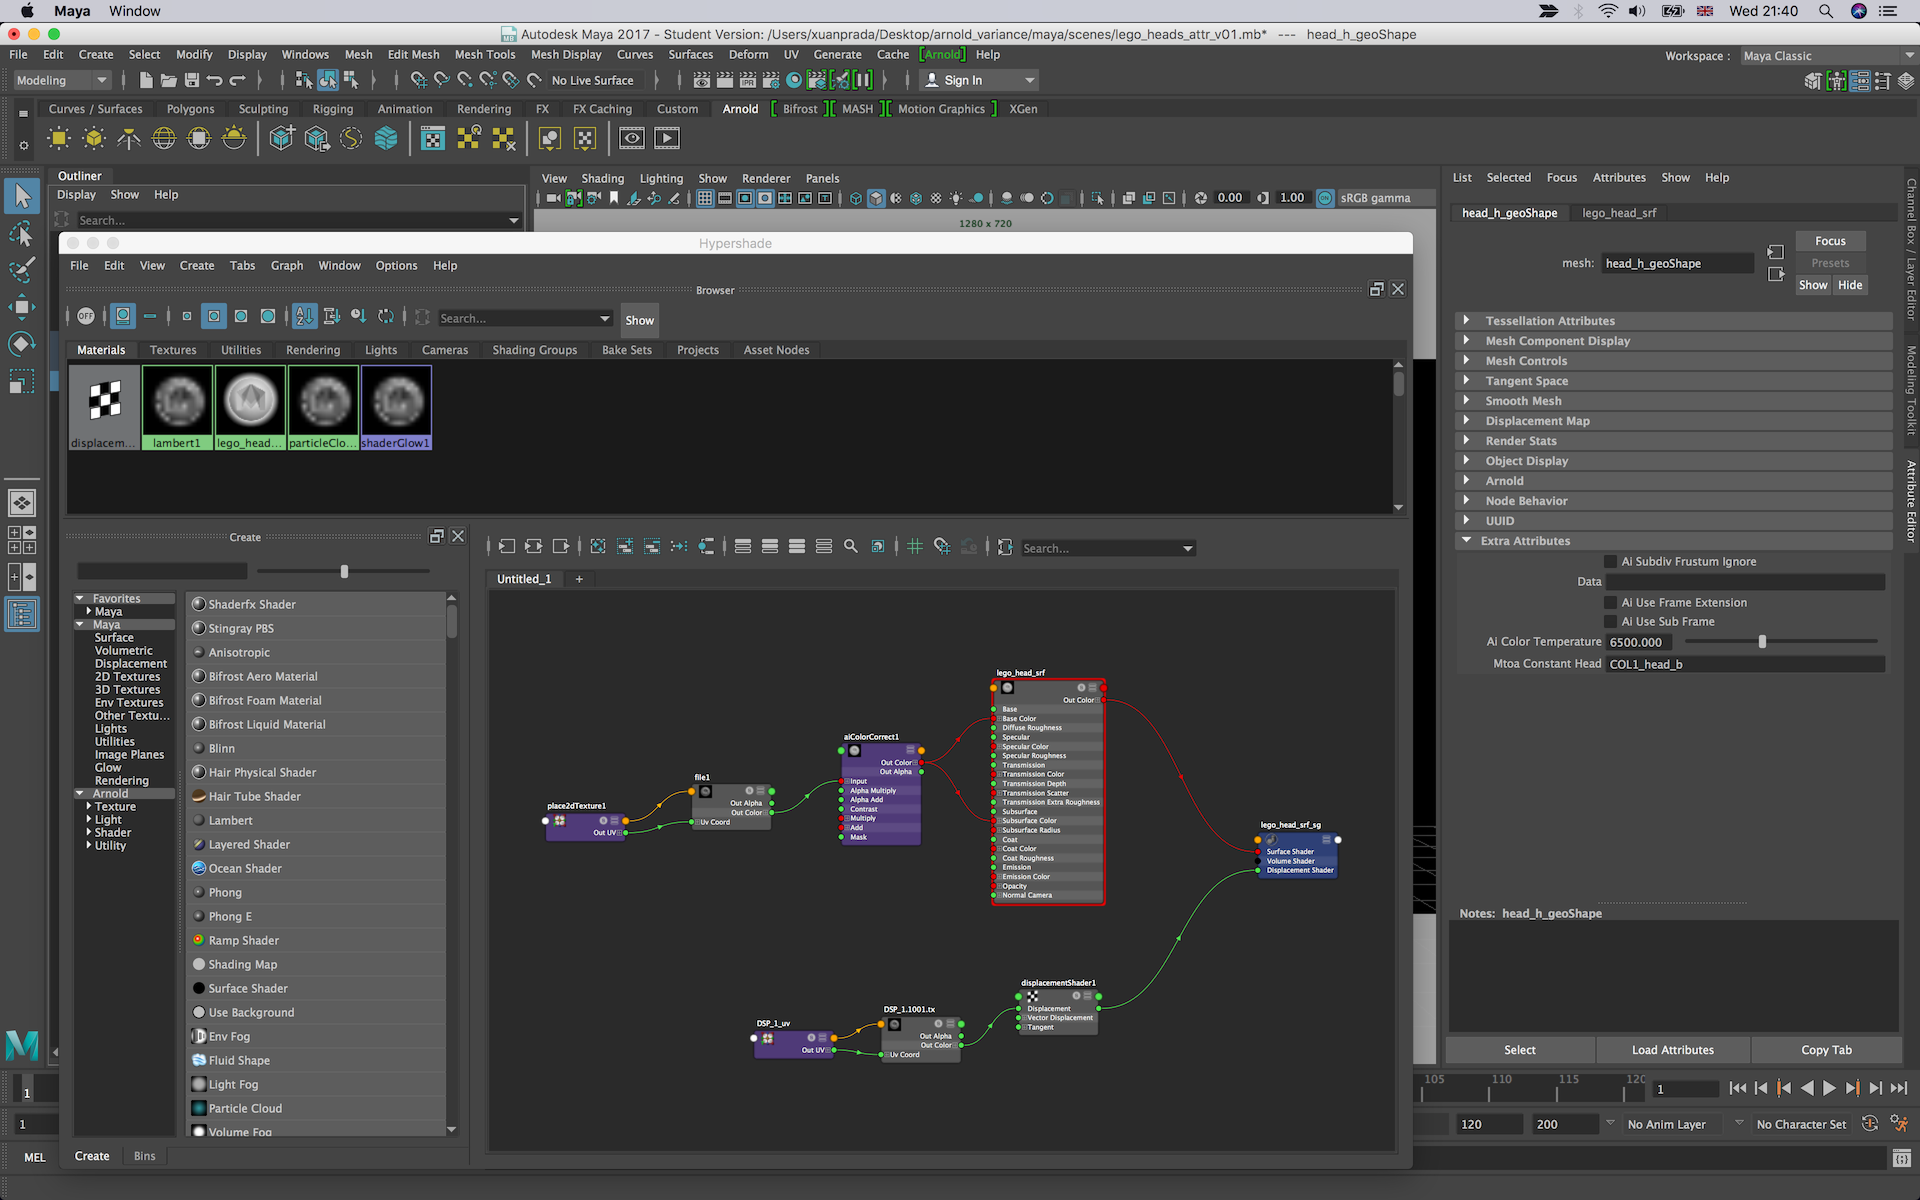Click the Arnold area light shelf icon
This screenshot has height=1200, width=1920.
[59, 139]
